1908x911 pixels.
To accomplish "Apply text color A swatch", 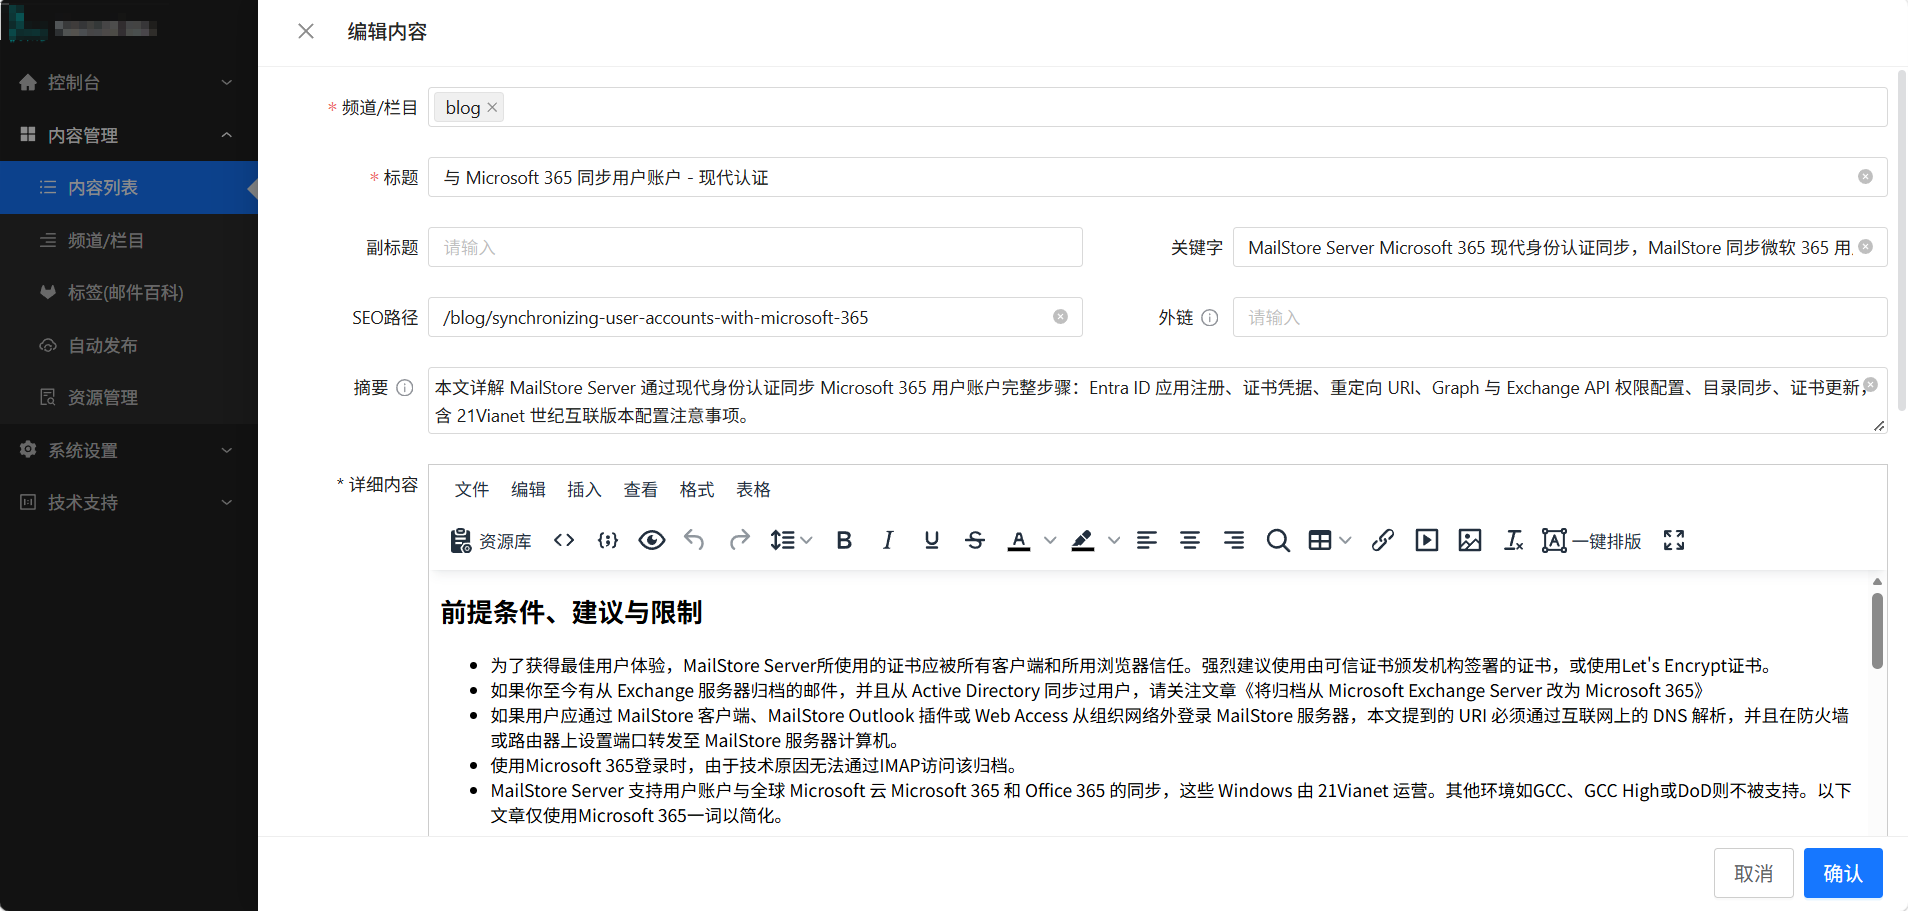I will click(x=1019, y=541).
